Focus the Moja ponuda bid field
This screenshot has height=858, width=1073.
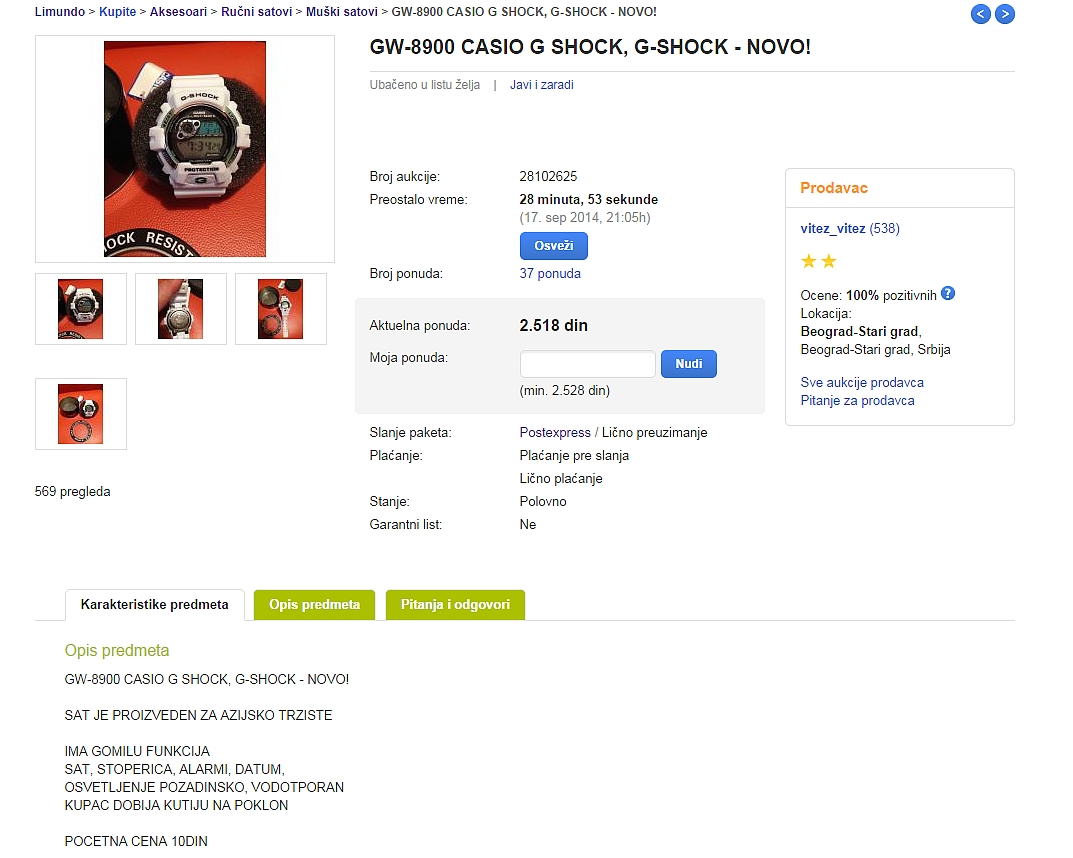[588, 364]
